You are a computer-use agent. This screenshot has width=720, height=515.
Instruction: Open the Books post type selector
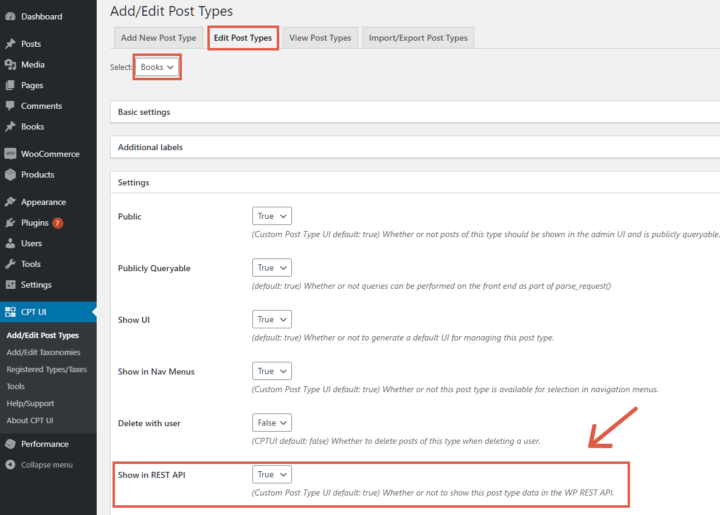point(157,67)
